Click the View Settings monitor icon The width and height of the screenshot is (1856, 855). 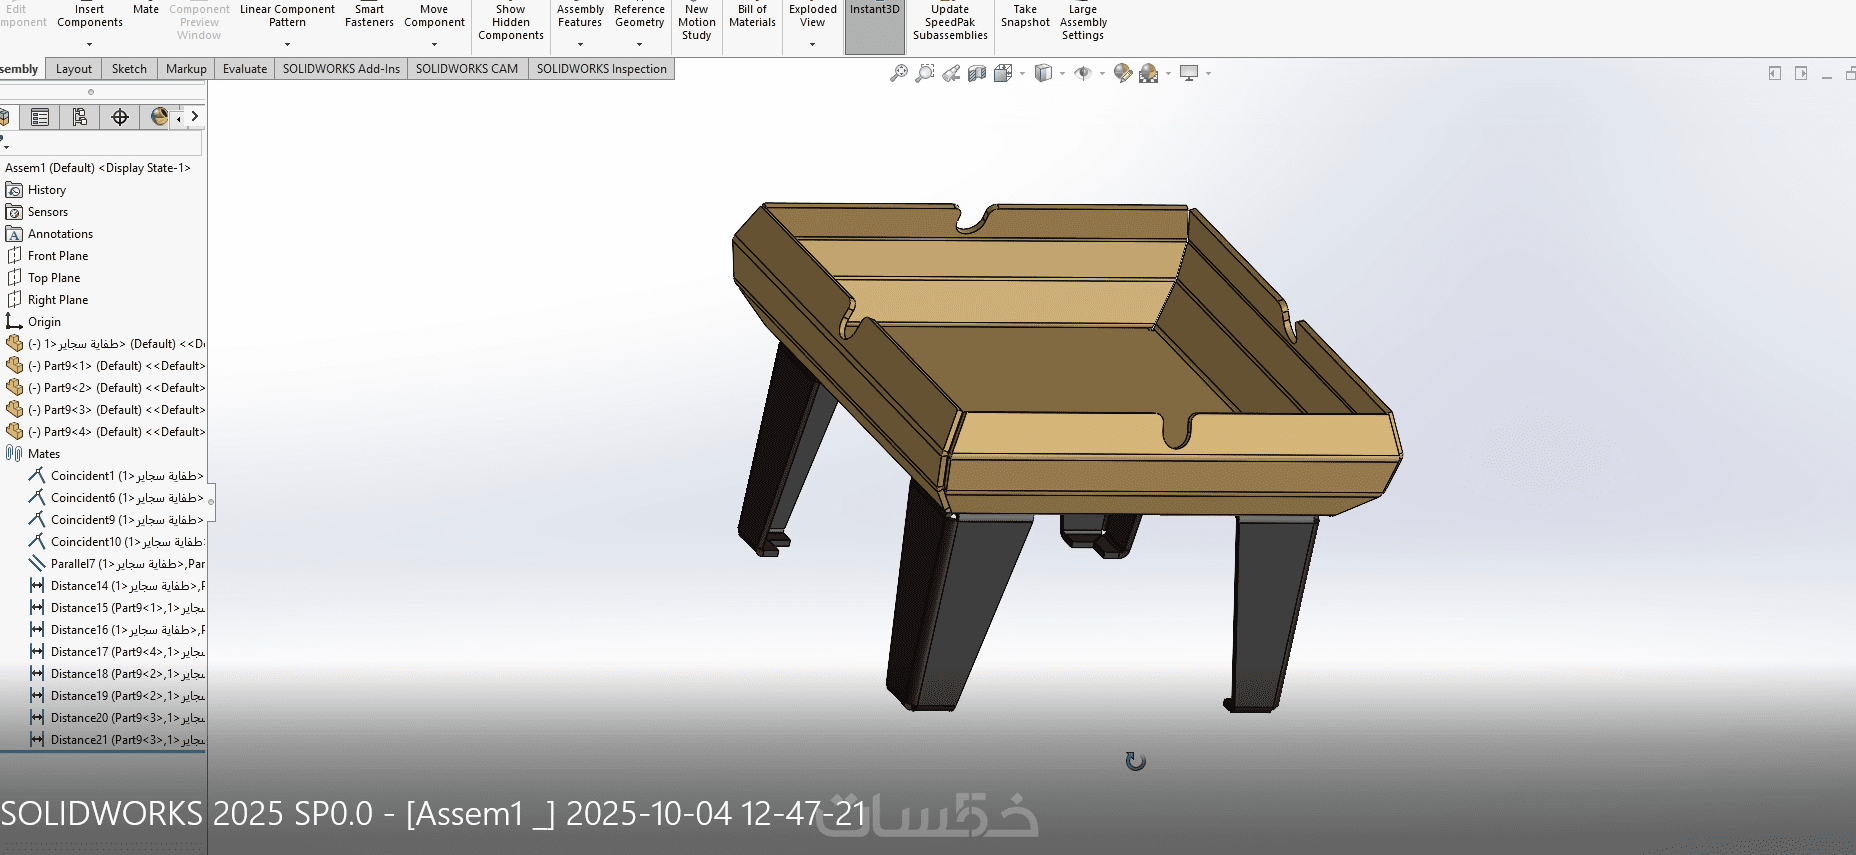coord(1189,73)
